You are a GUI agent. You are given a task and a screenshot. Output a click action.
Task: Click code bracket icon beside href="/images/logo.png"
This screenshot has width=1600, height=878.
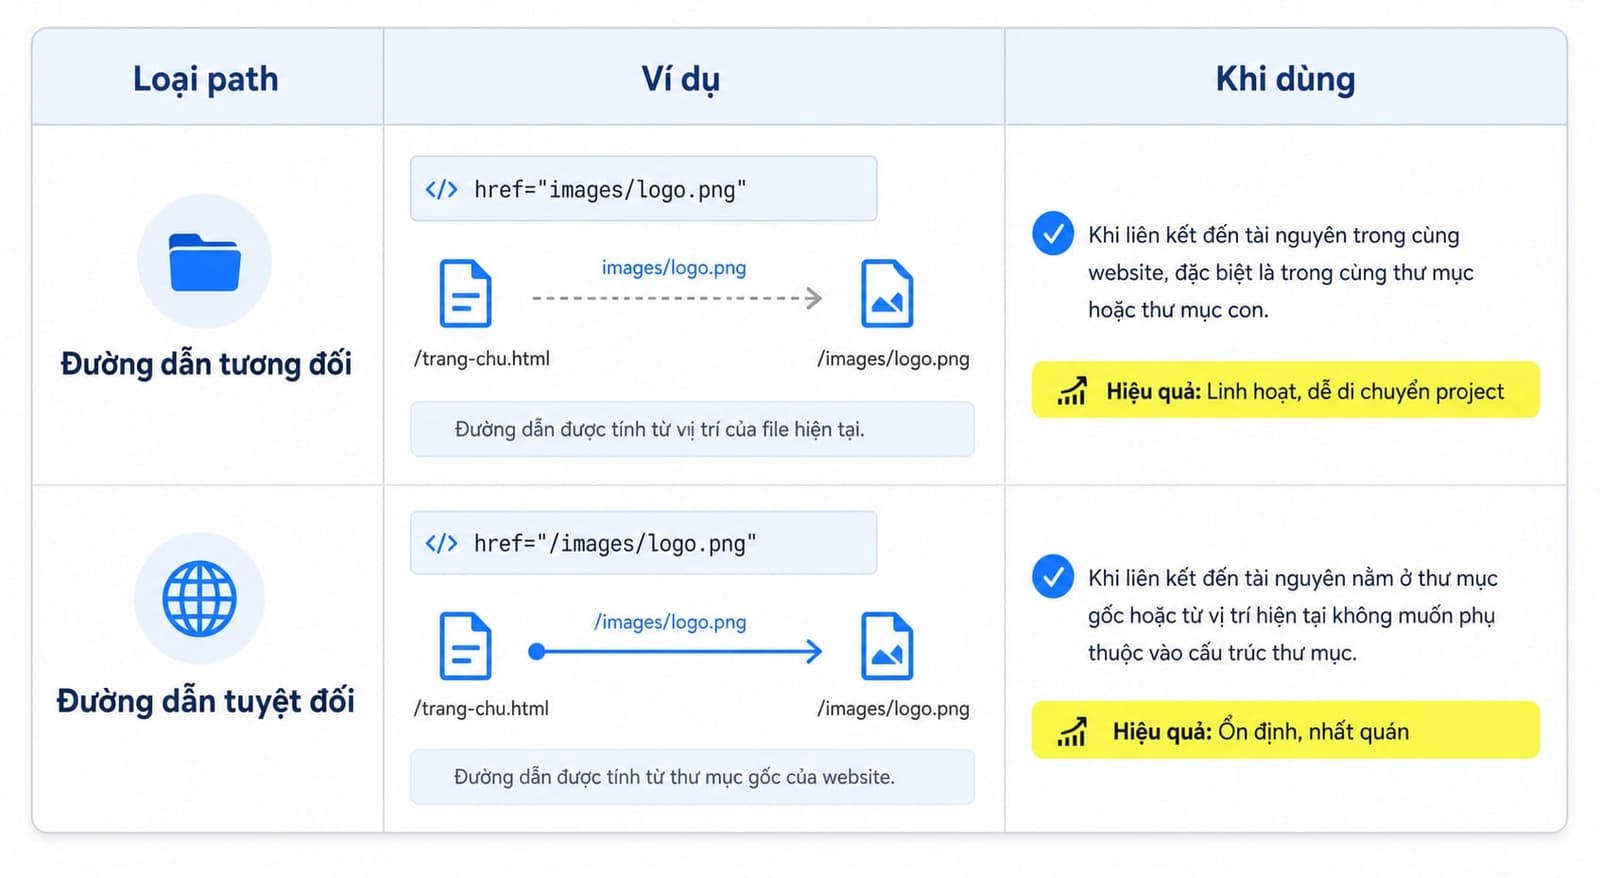(441, 543)
